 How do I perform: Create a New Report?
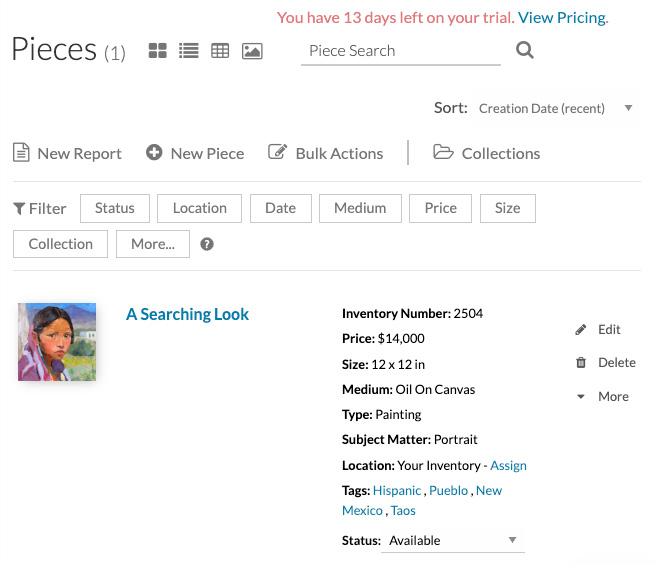pyautogui.click(x=67, y=153)
